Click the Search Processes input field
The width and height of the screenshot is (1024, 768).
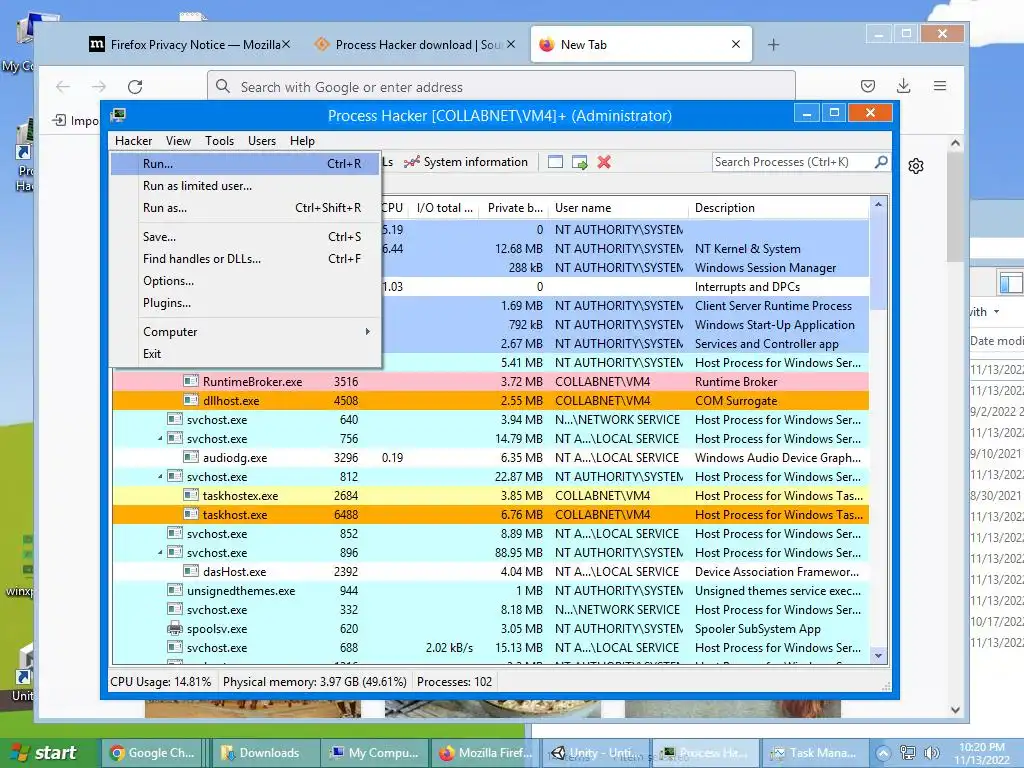click(793, 162)
